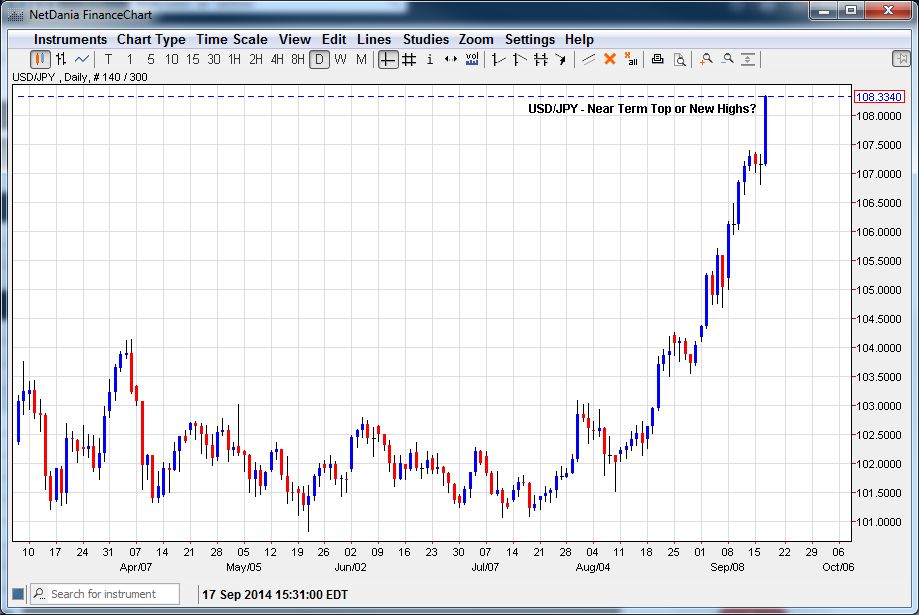Screen dimensions: 919x615
Task: Select the tick 'T' time scale
Action: pos(108,59)
